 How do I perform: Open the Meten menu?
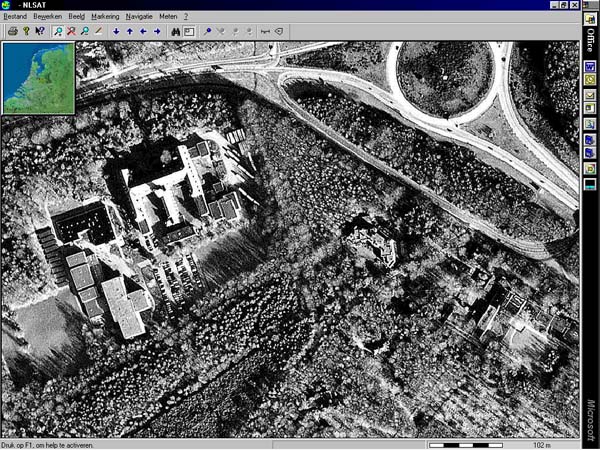tap(168, 17)
